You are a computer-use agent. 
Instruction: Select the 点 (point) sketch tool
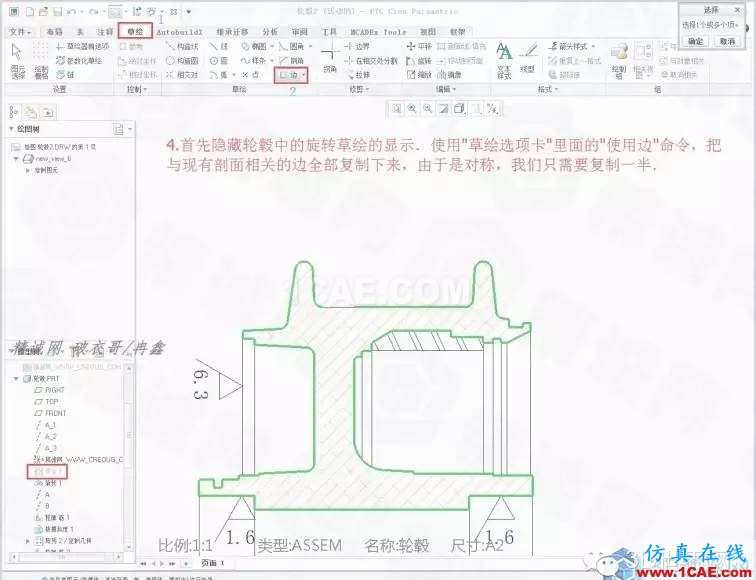[250, 75]
